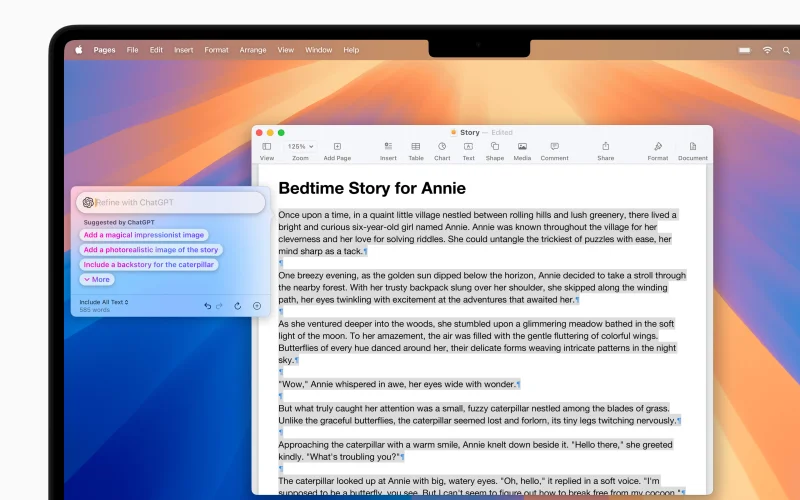Click the redo arrow in ChatGPT panel
The height and width of the screenshot is (500, 800).
coord(219,306)
